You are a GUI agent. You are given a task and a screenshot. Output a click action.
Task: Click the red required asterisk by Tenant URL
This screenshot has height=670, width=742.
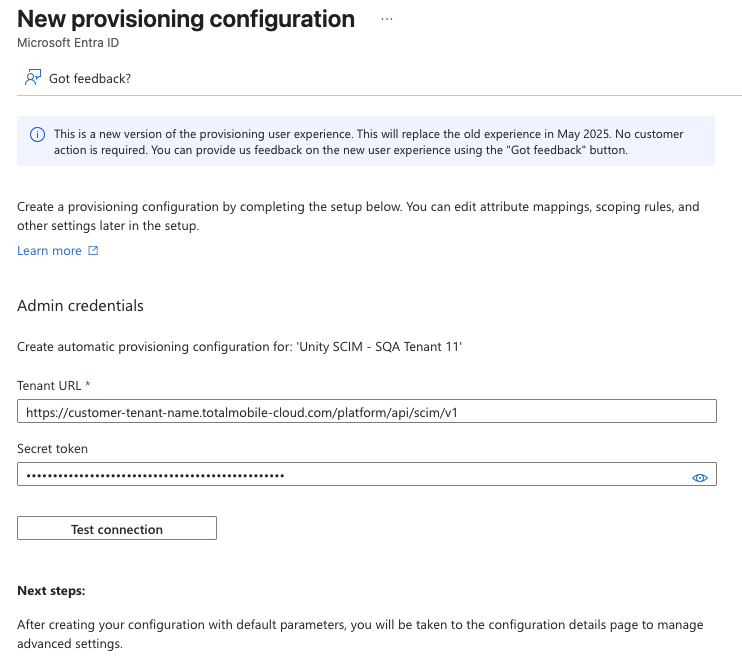[x=88, y=385]
